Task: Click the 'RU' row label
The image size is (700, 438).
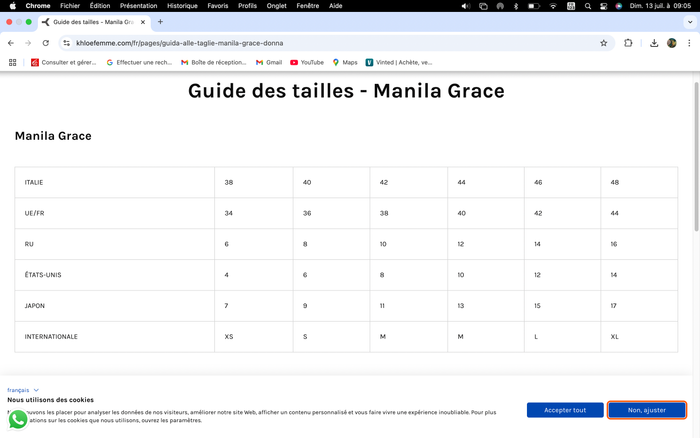Action: (29, 244)
